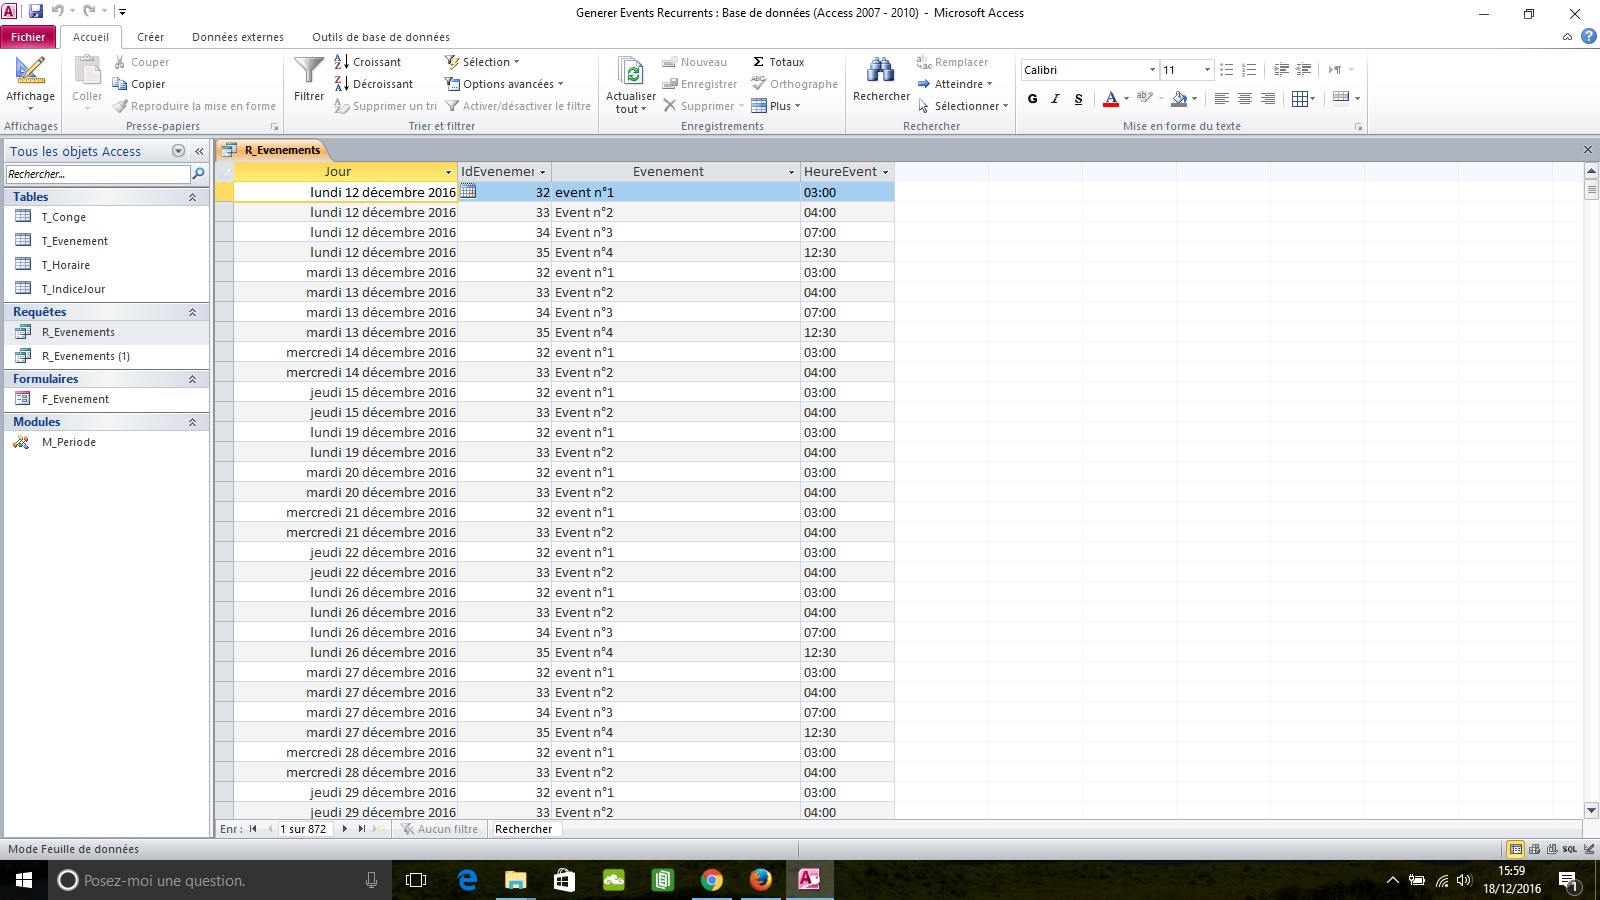Align text left
Screen dimensions: 1600x900
[x=1221, y=98]
